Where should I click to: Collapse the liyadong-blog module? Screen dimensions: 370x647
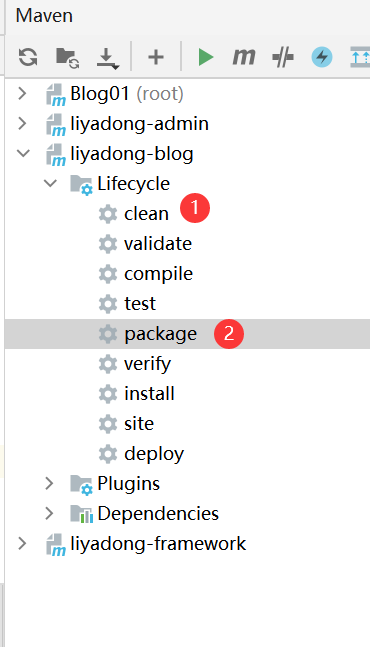[24, 153]
